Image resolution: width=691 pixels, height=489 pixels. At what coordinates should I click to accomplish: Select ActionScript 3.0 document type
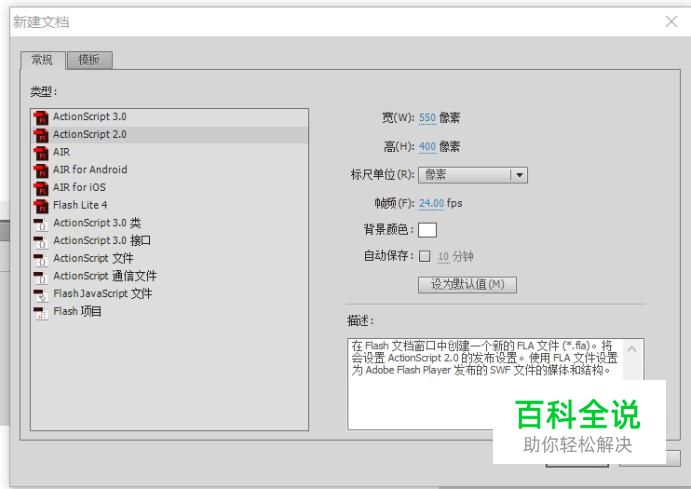(170, 117)
